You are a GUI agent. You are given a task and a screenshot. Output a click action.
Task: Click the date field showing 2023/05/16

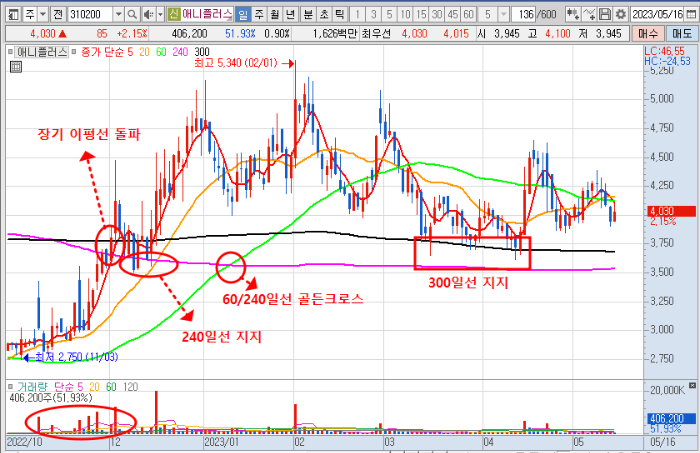657,15
